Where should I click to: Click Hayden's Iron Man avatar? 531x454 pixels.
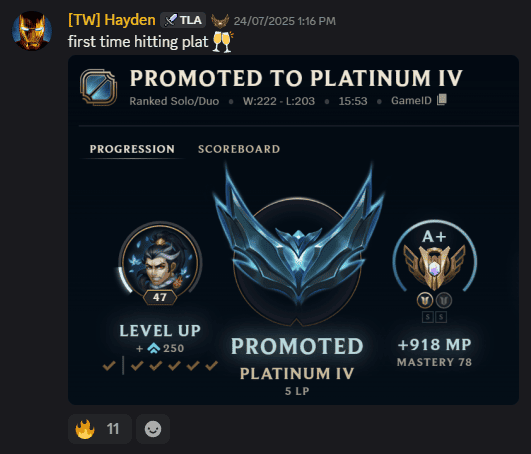(32, 30)
